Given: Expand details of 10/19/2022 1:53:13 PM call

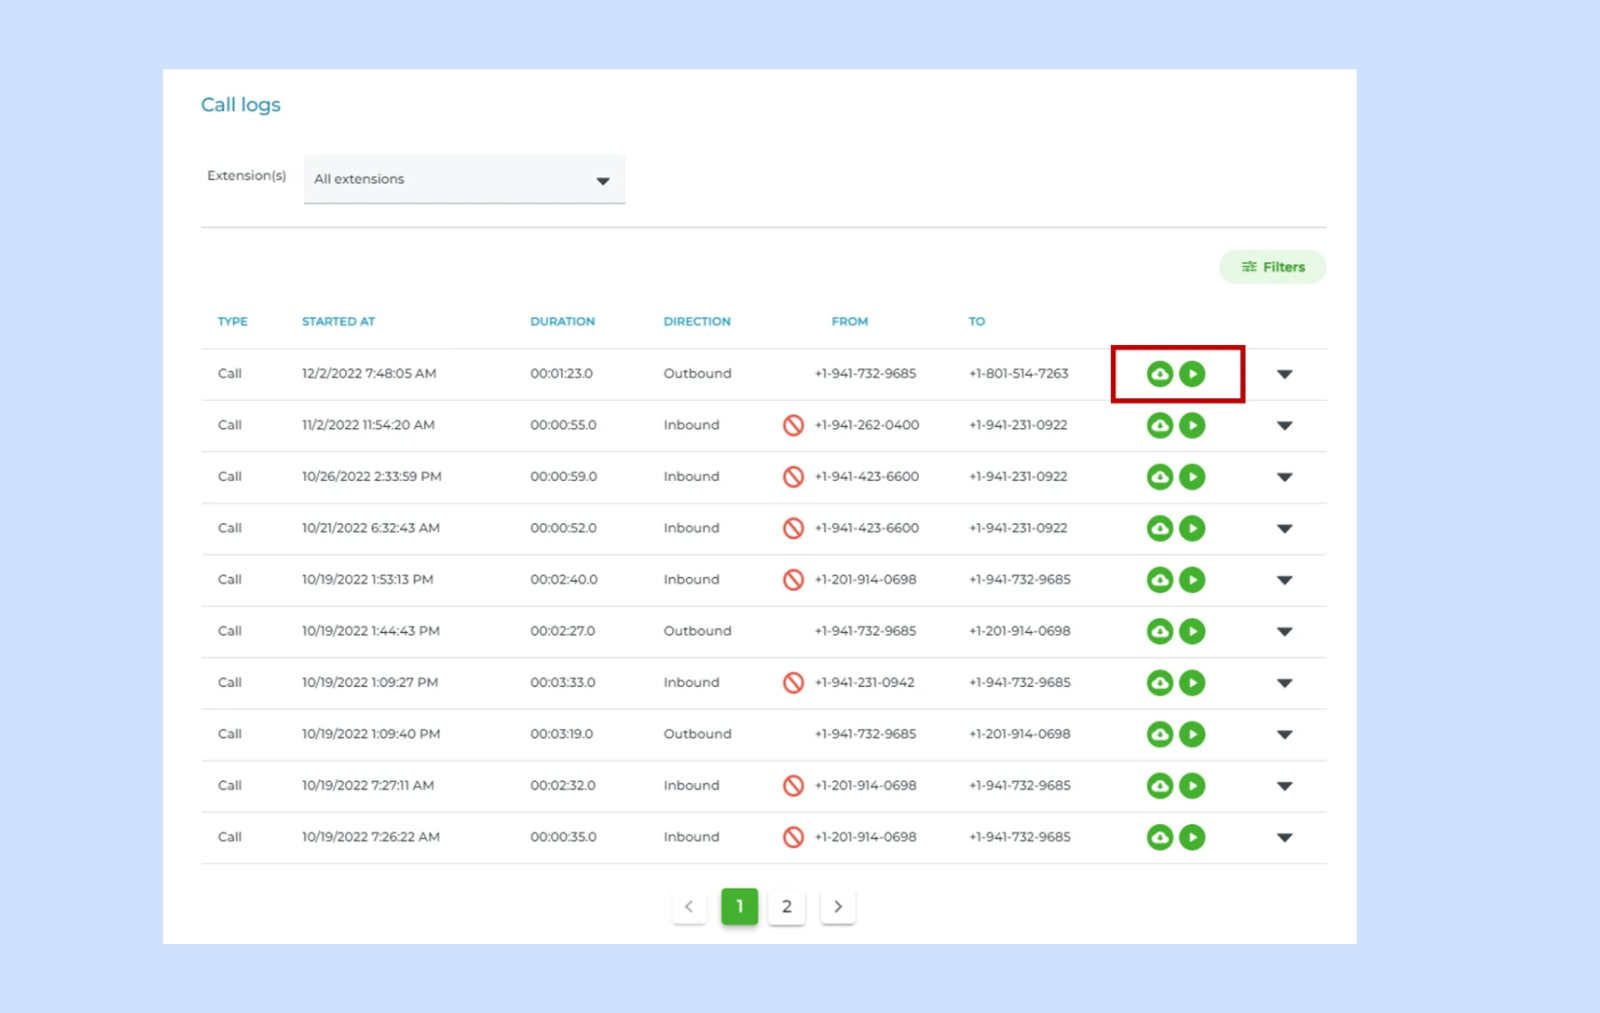Looking at the screenshot, I should pyautogui.click(x=1285, y=580).
